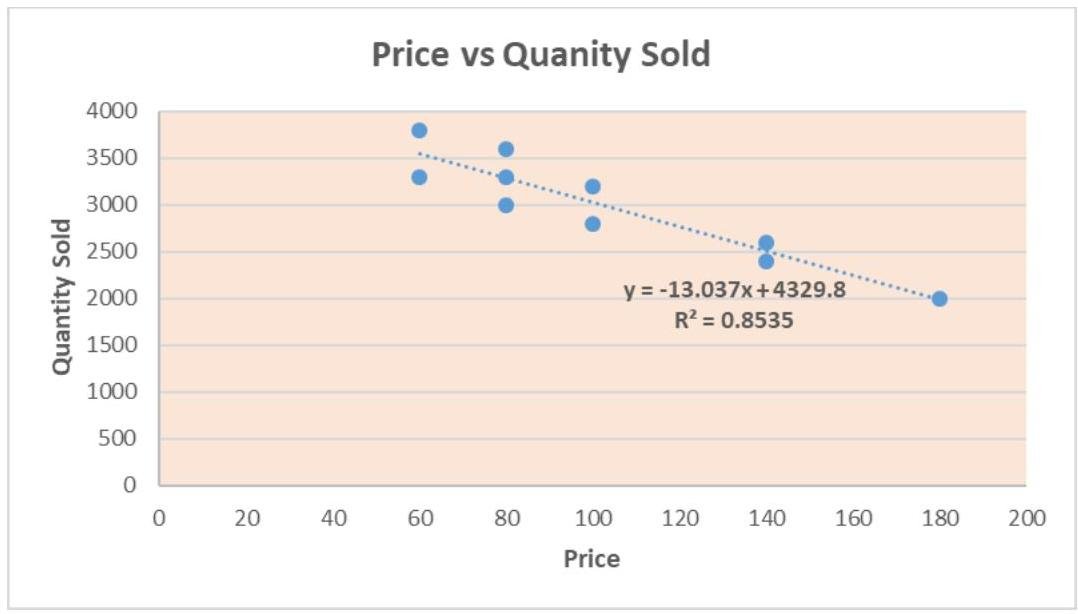This screenshot has width=1078, height=614.
Task: Select the lowest data point at price 80
Action: tap(506, 205)
